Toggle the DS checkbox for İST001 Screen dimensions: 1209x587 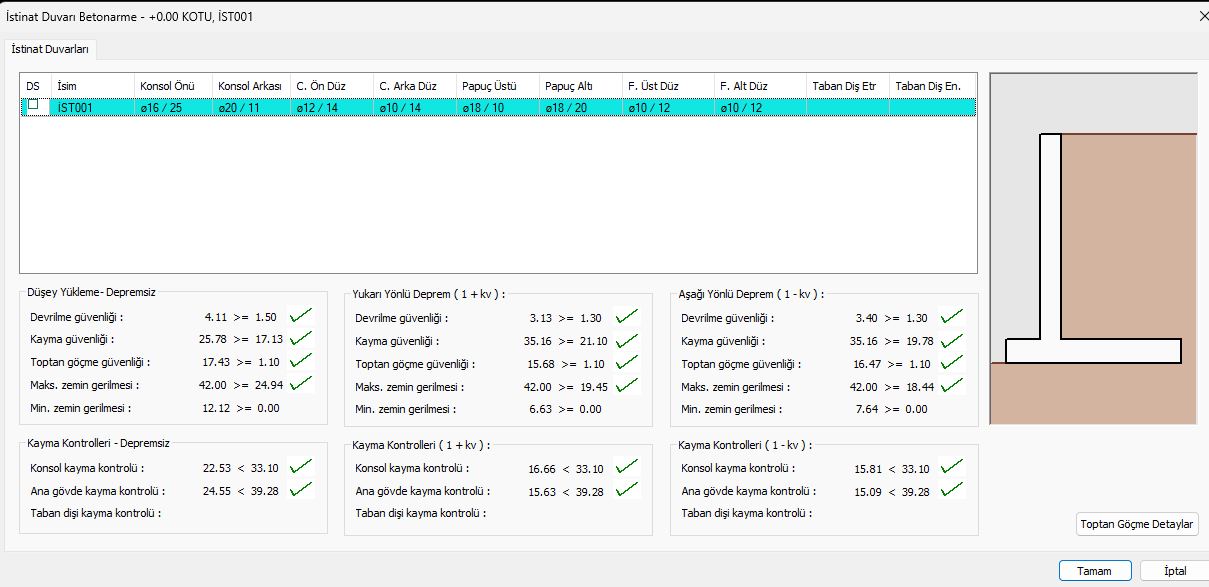click(33, 105)
